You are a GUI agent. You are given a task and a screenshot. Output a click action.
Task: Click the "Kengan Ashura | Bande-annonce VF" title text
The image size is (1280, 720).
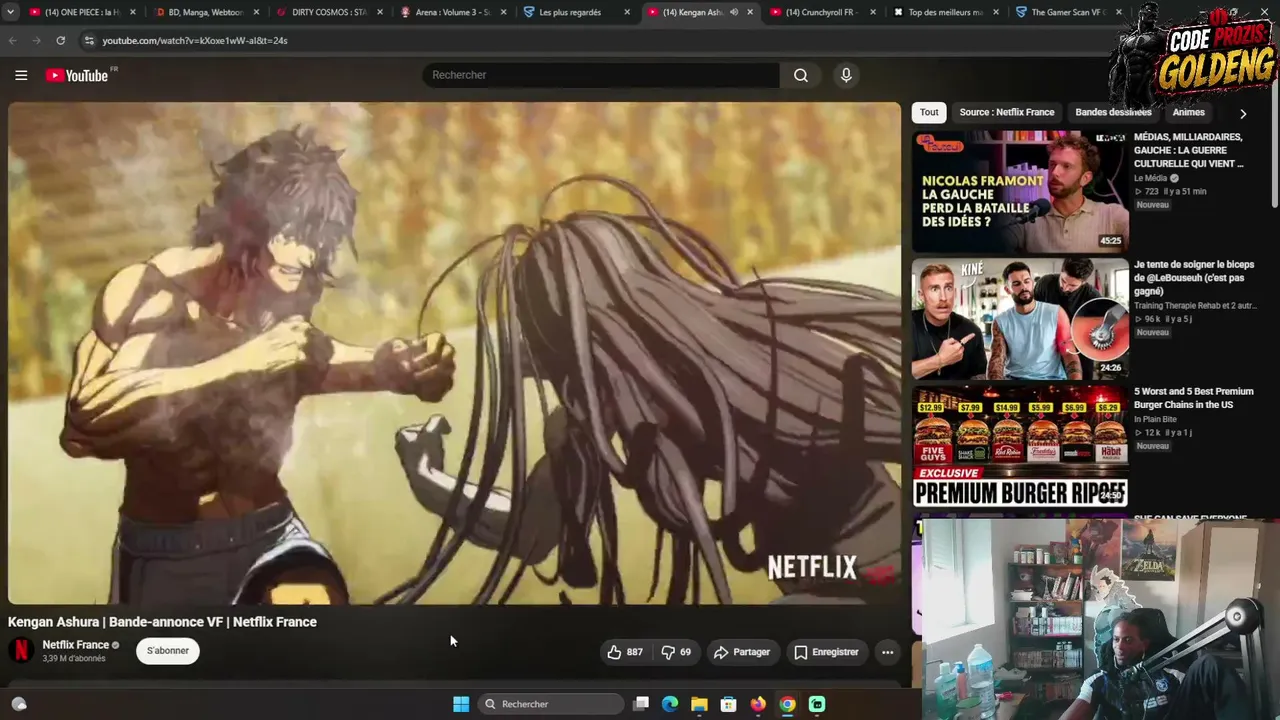pyautogui.click(x=162, y=622)
